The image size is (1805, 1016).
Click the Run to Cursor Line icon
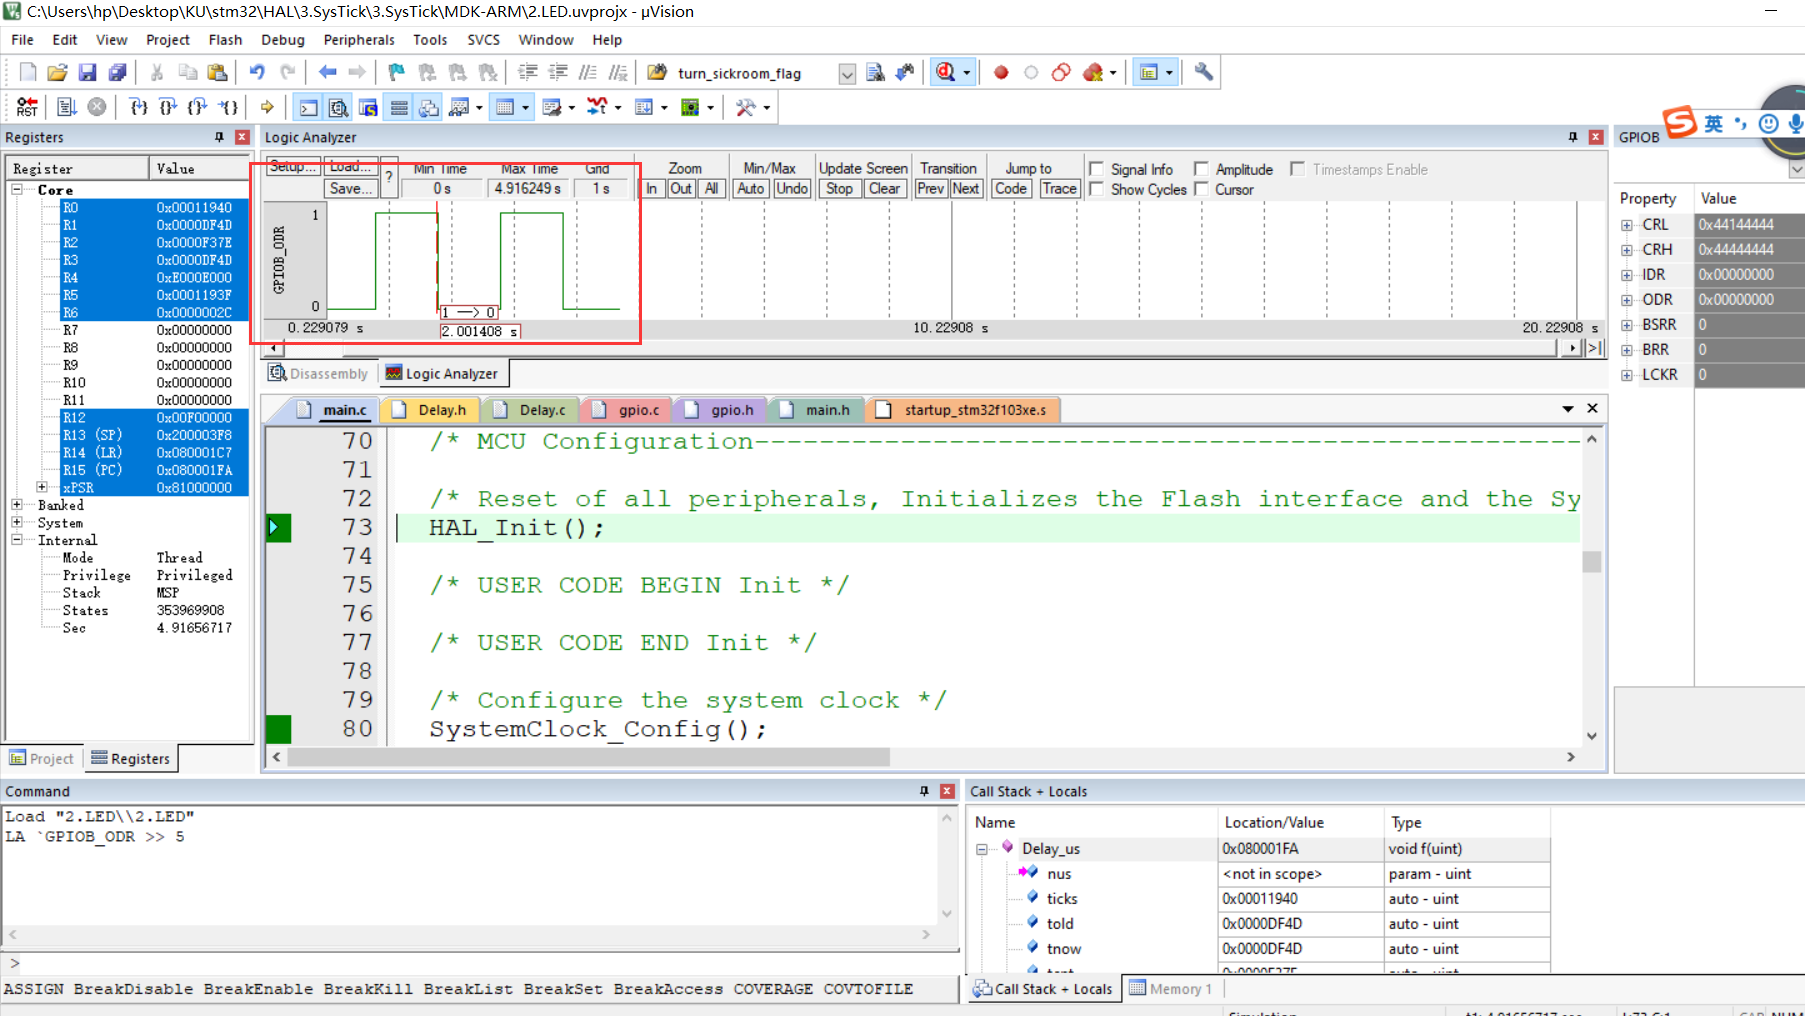(229, 107)
